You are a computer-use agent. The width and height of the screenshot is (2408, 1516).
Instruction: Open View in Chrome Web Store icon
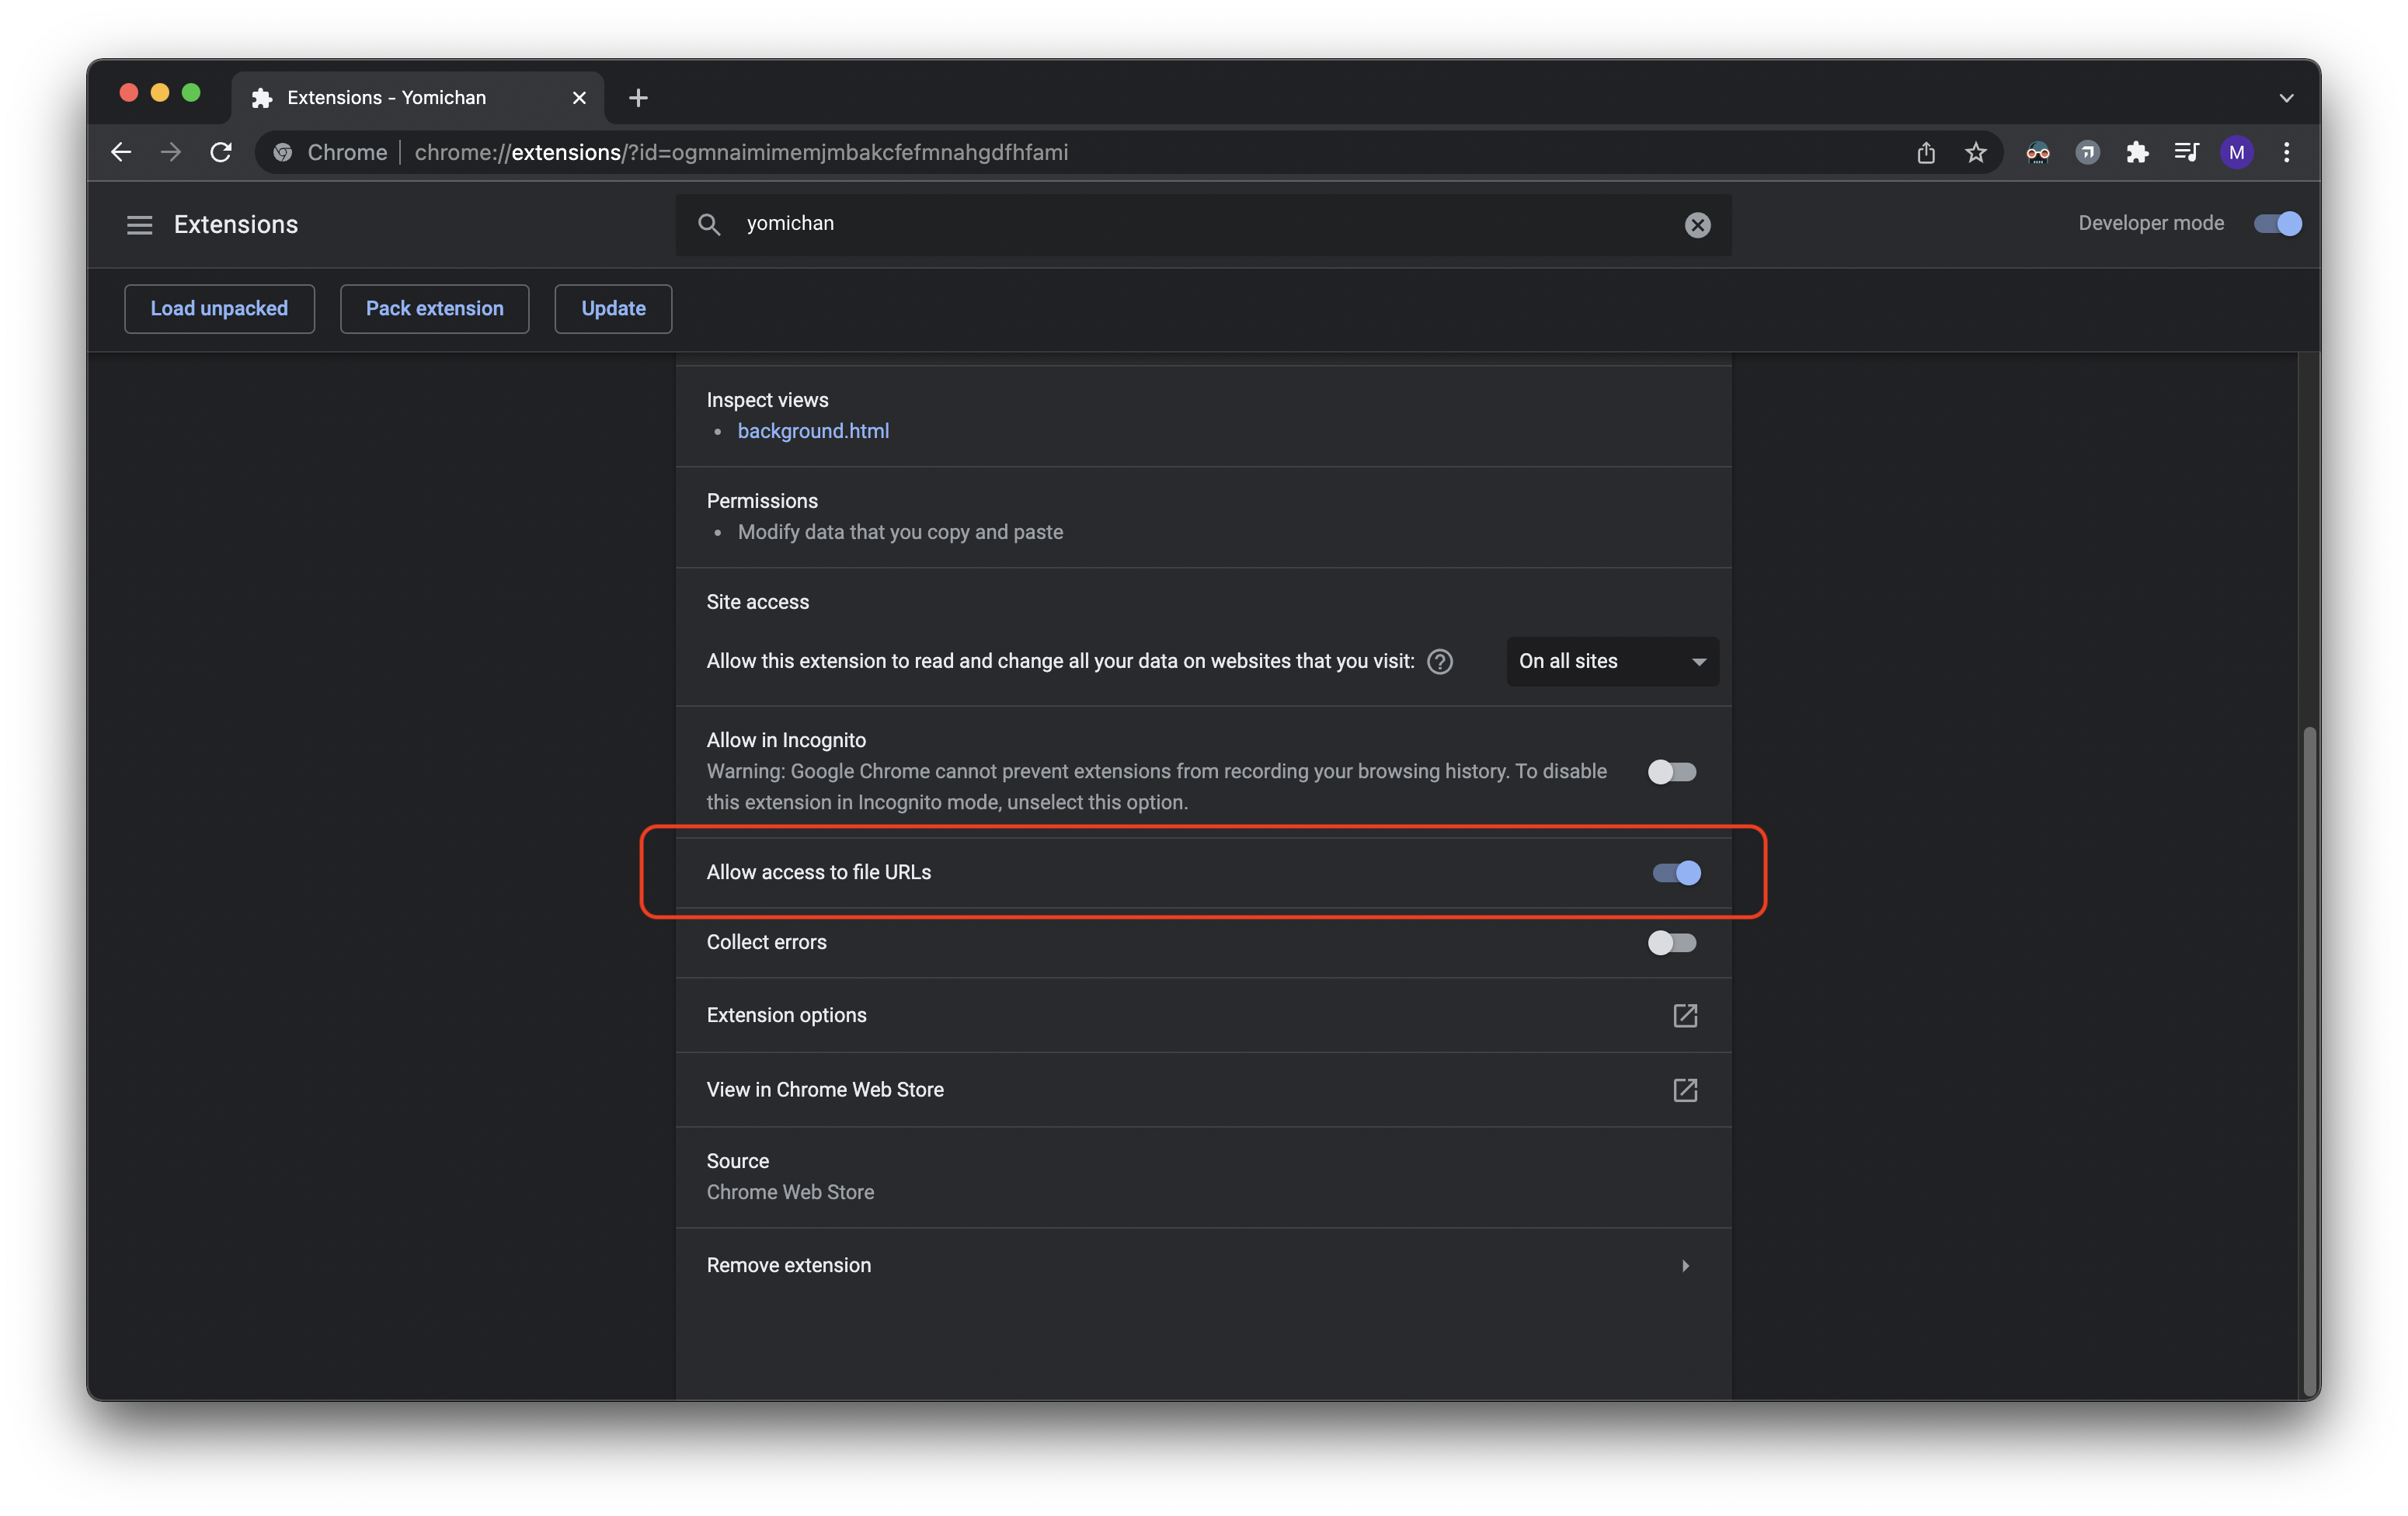click(x=1685, y=1090)
